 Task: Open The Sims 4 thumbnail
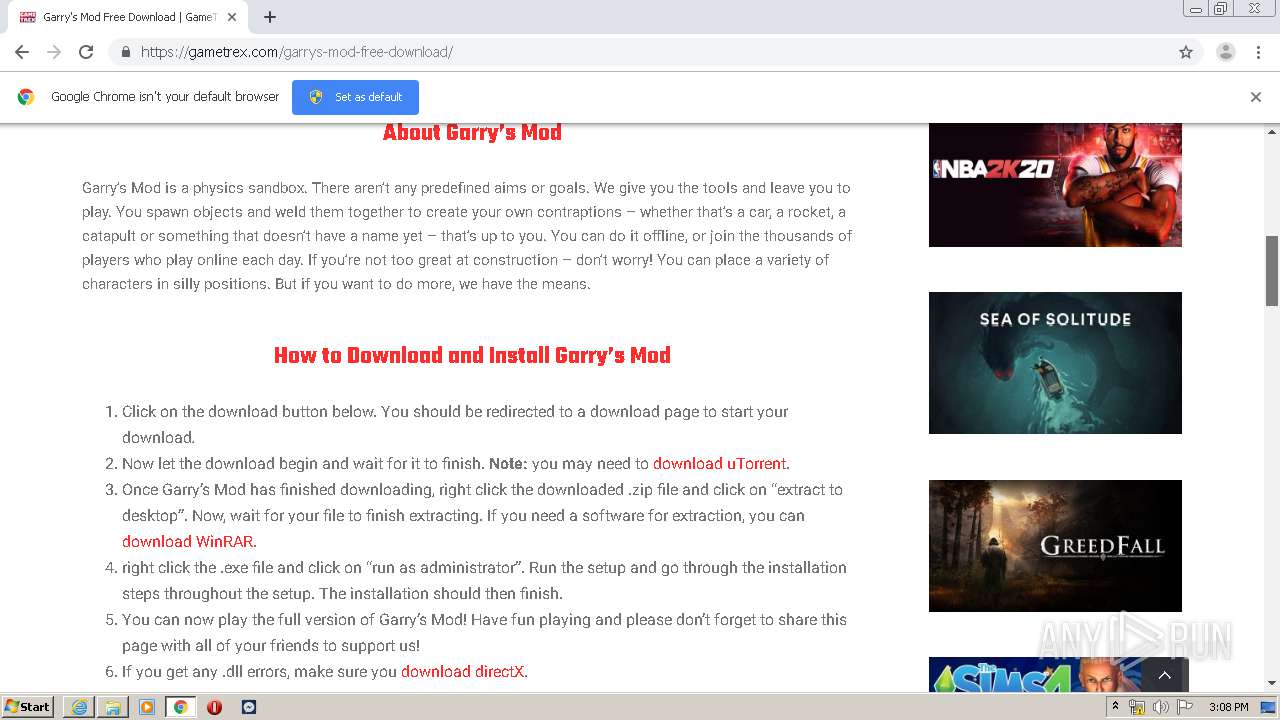pyautogui.click(x=1035, y=675)
